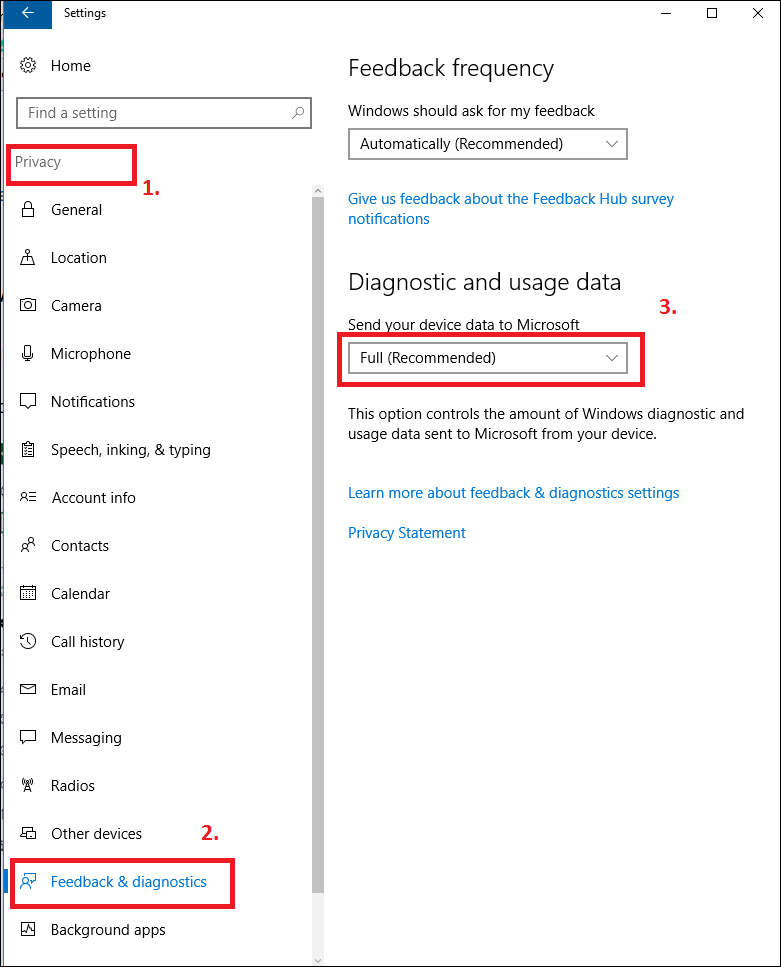Click the Notifications speech bubble icon
This screenshot has width=781, height=967.
click(x=28, y=401)
